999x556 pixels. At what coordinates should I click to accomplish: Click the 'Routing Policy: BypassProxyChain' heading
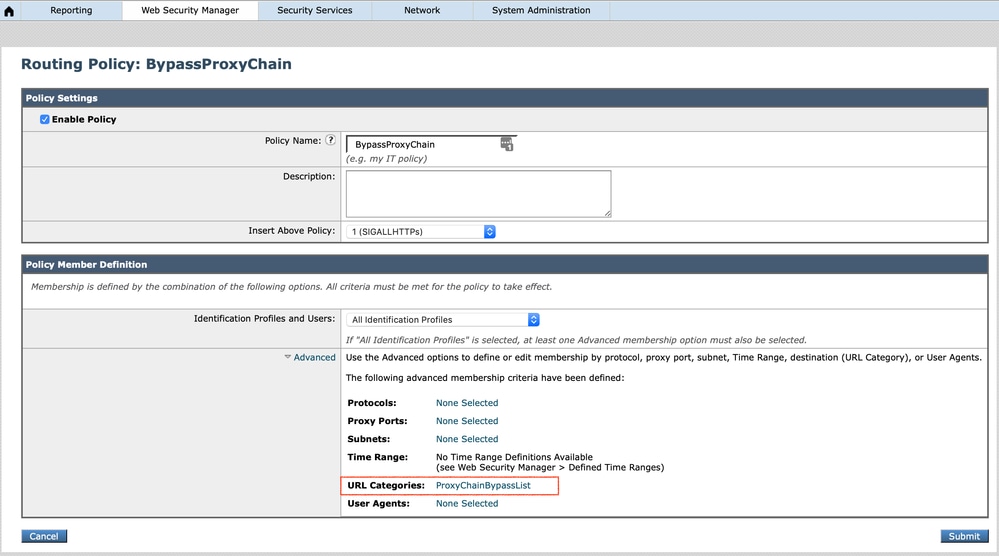coord(156,64)
